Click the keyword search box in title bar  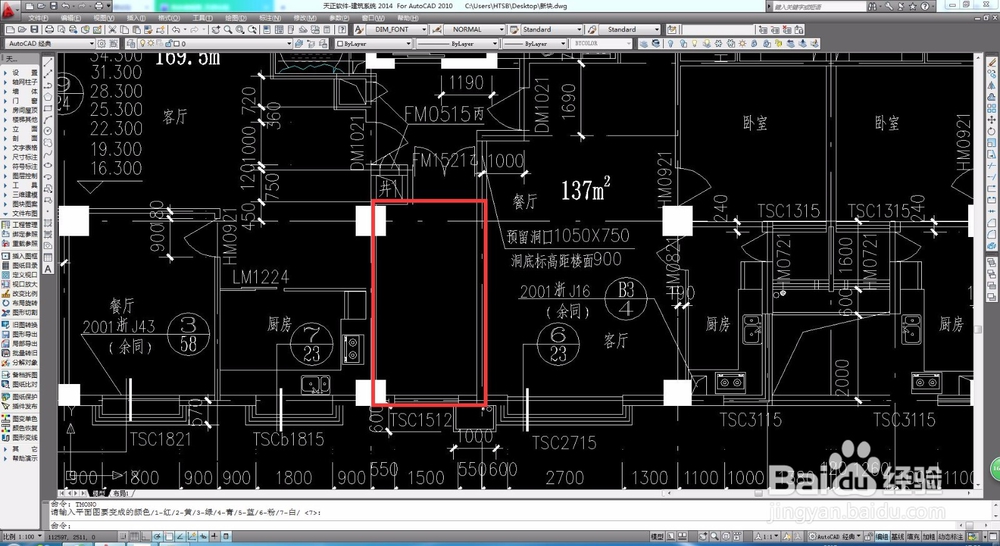coord(819,6)
